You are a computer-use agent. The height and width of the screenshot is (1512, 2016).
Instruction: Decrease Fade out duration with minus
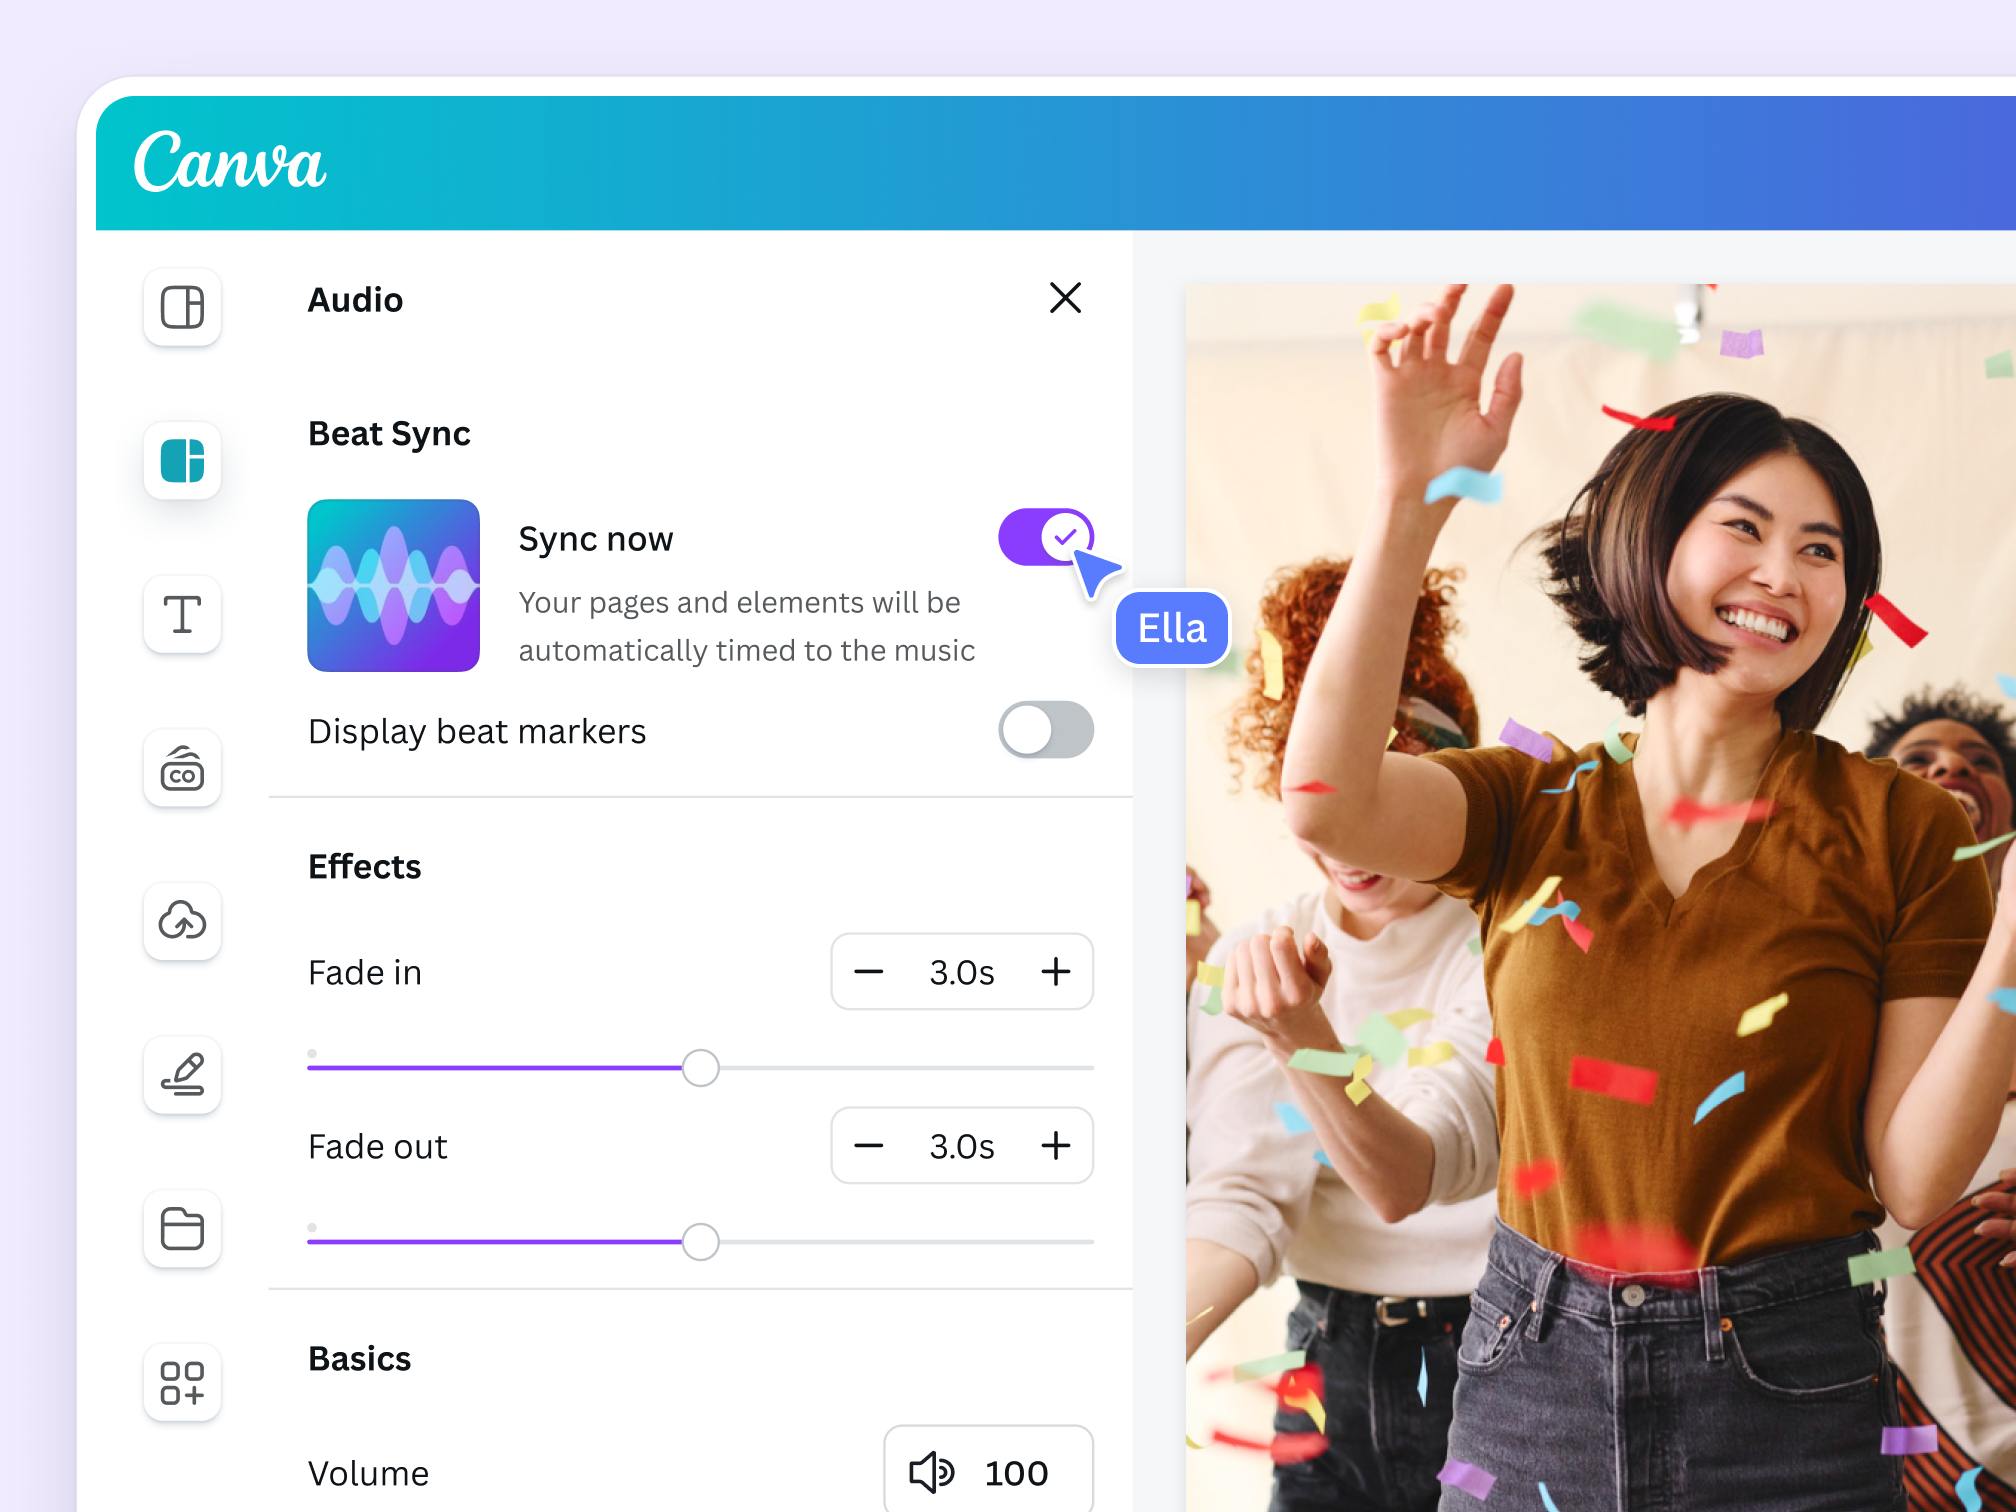868,1145
